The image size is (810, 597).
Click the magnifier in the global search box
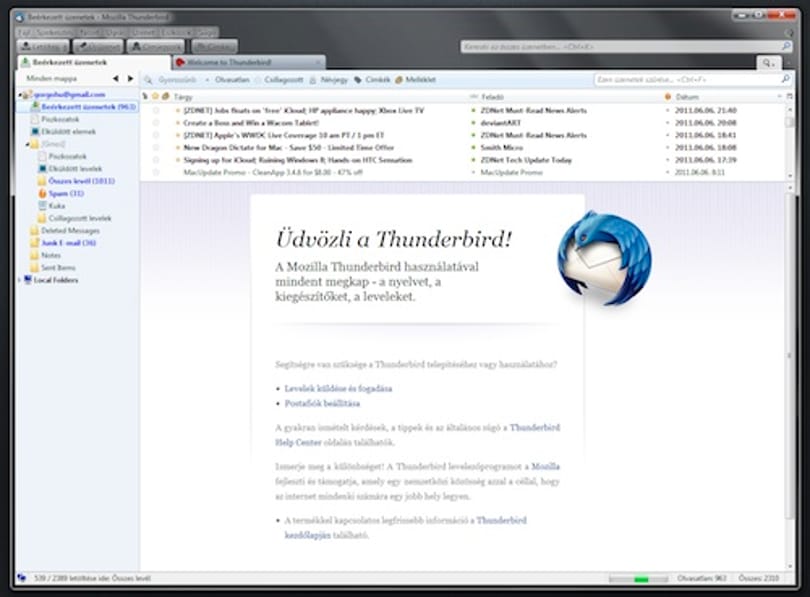(786, 46)
